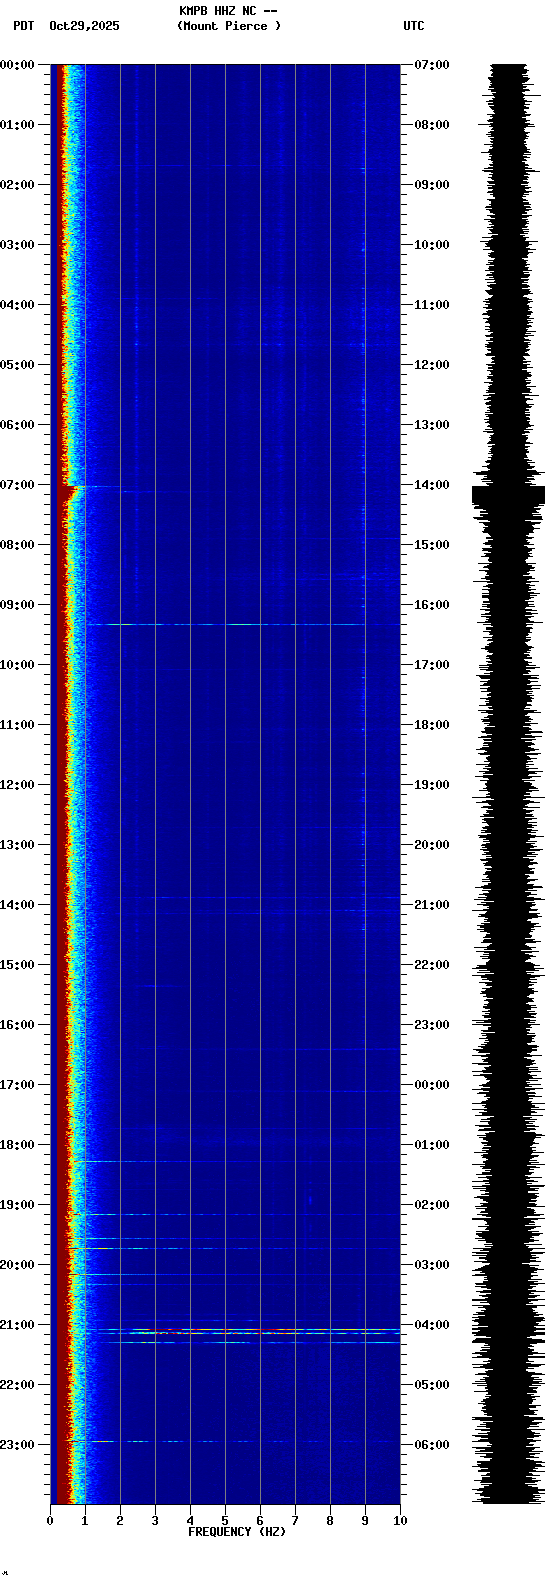Click the UTC-axis "14:00" time label

[x=432, y=485]
